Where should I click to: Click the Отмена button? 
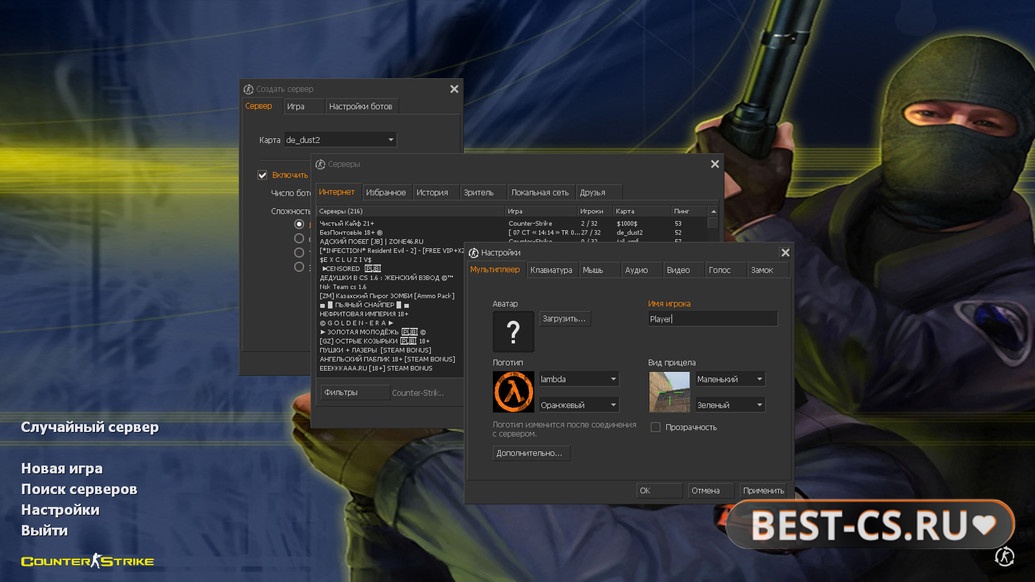(710, 491)
